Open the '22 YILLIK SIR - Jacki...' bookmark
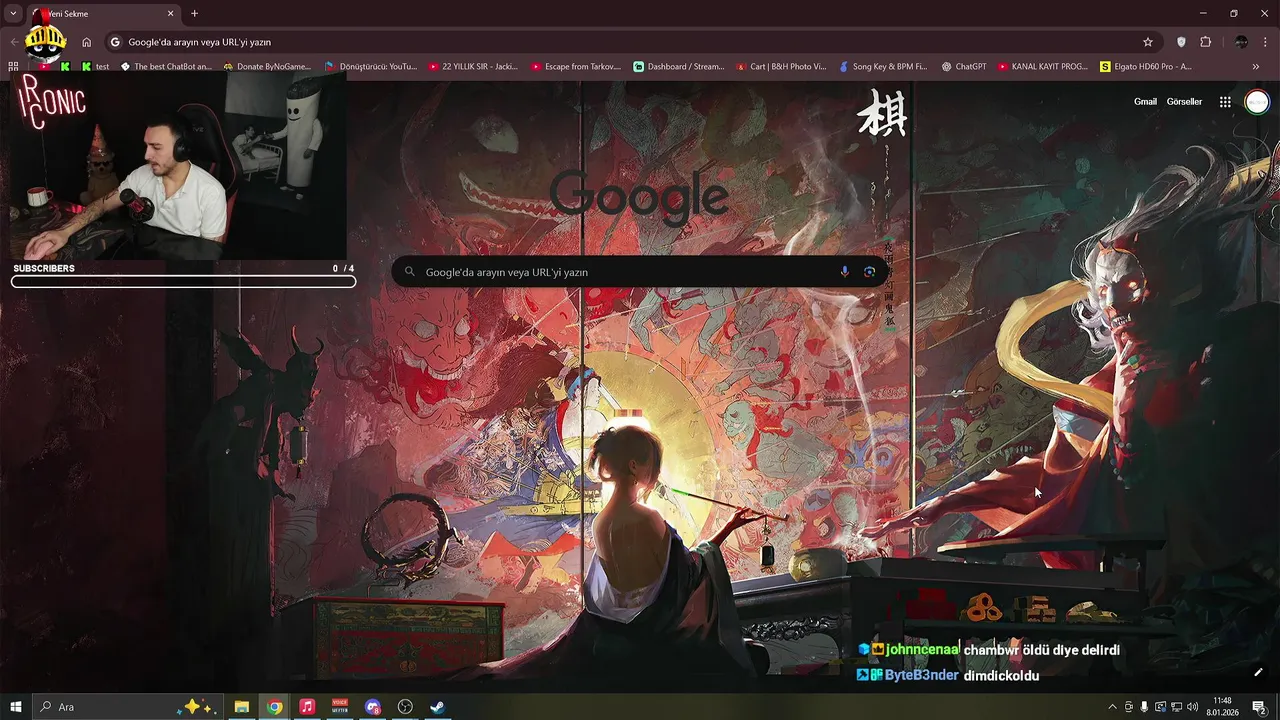The height and width of the screenshot is (720, 1280). 473,67
